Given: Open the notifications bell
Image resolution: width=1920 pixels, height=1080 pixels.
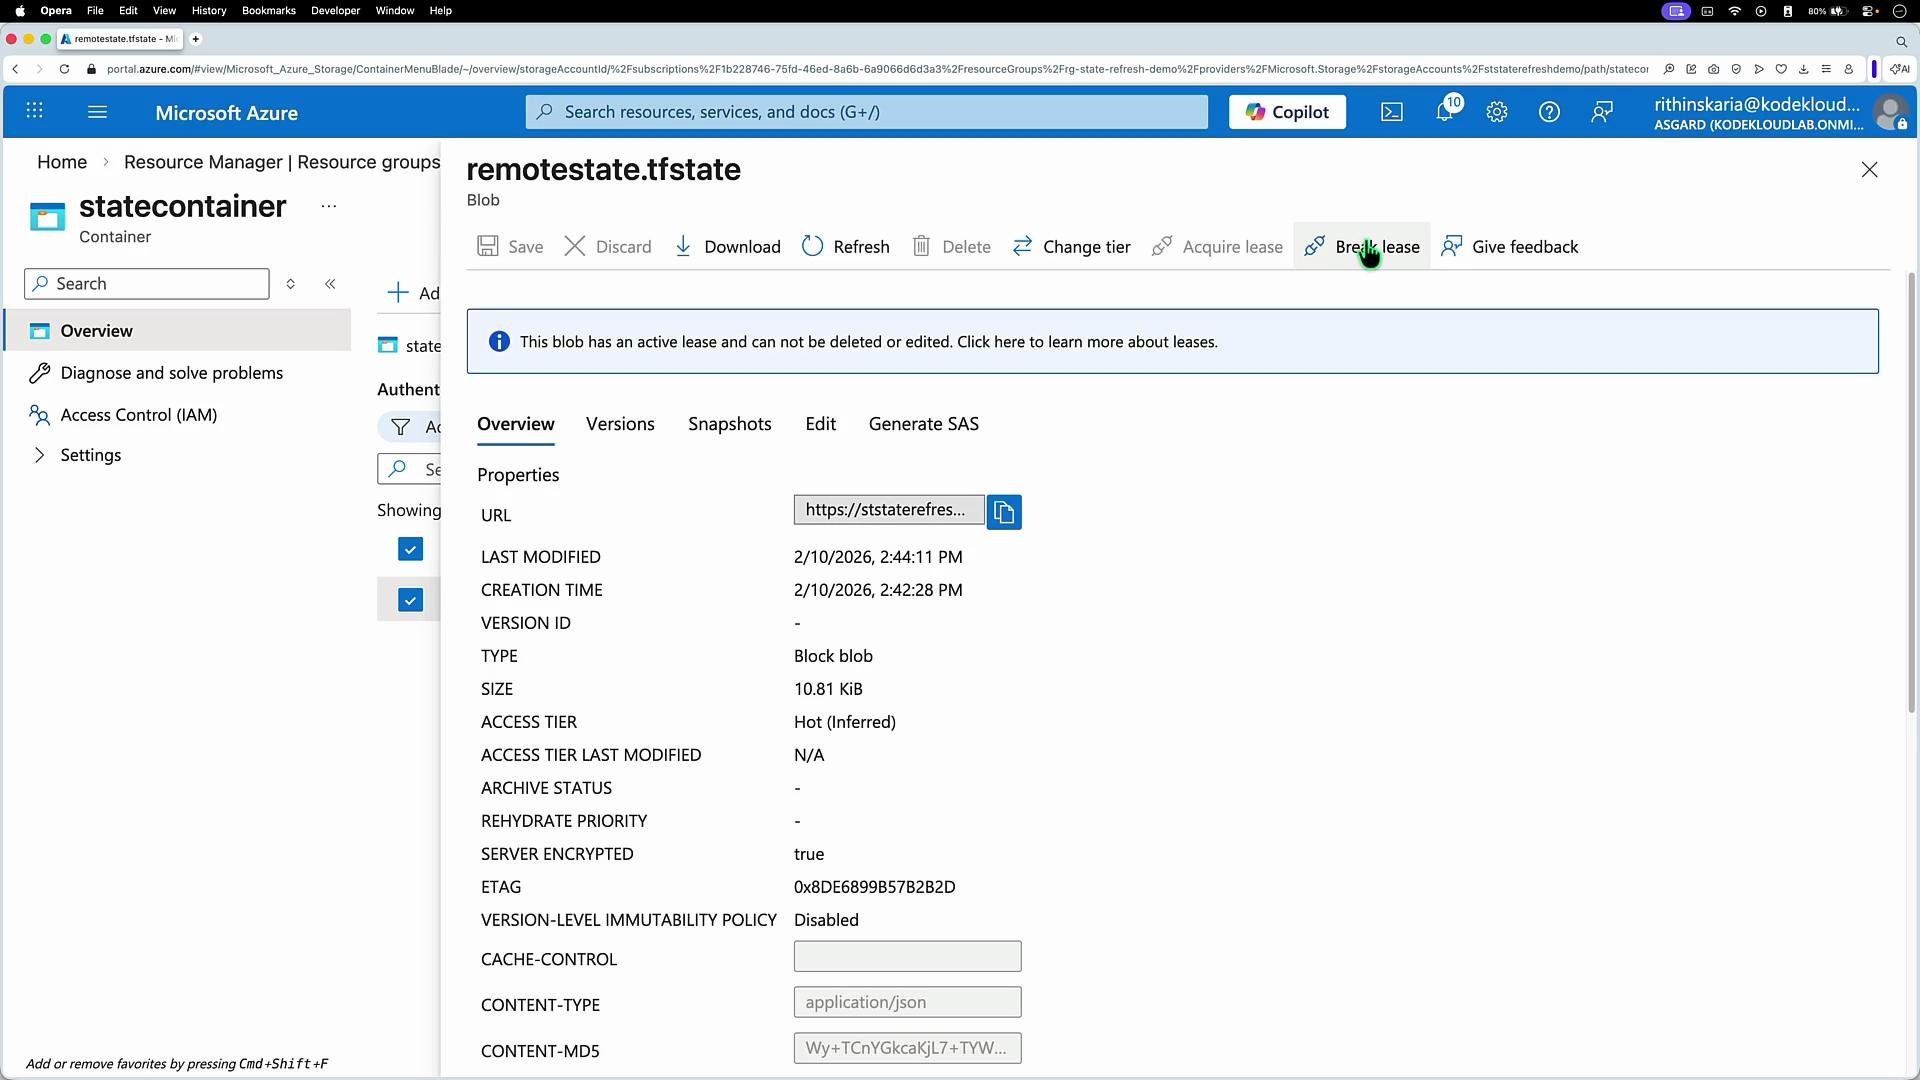Looking at the screenshot, I should 1446,111.
